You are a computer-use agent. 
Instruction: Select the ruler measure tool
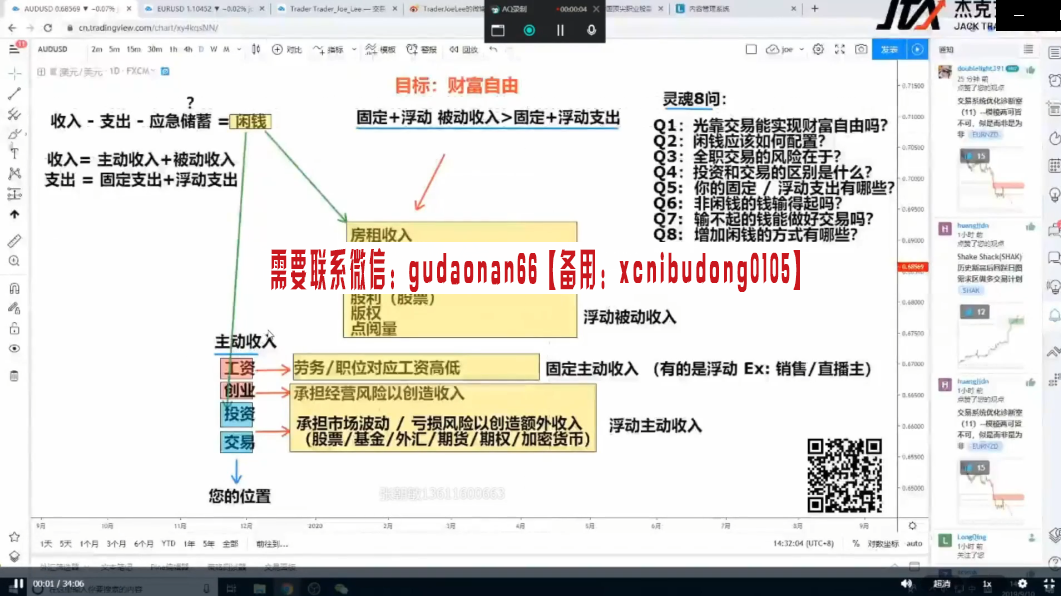[x=15, y=240]
